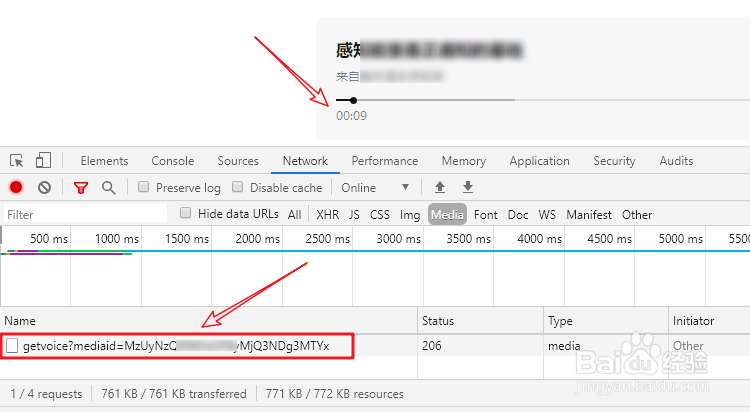
Task: Filter requests by Img
Action: [x=410, y=215]
